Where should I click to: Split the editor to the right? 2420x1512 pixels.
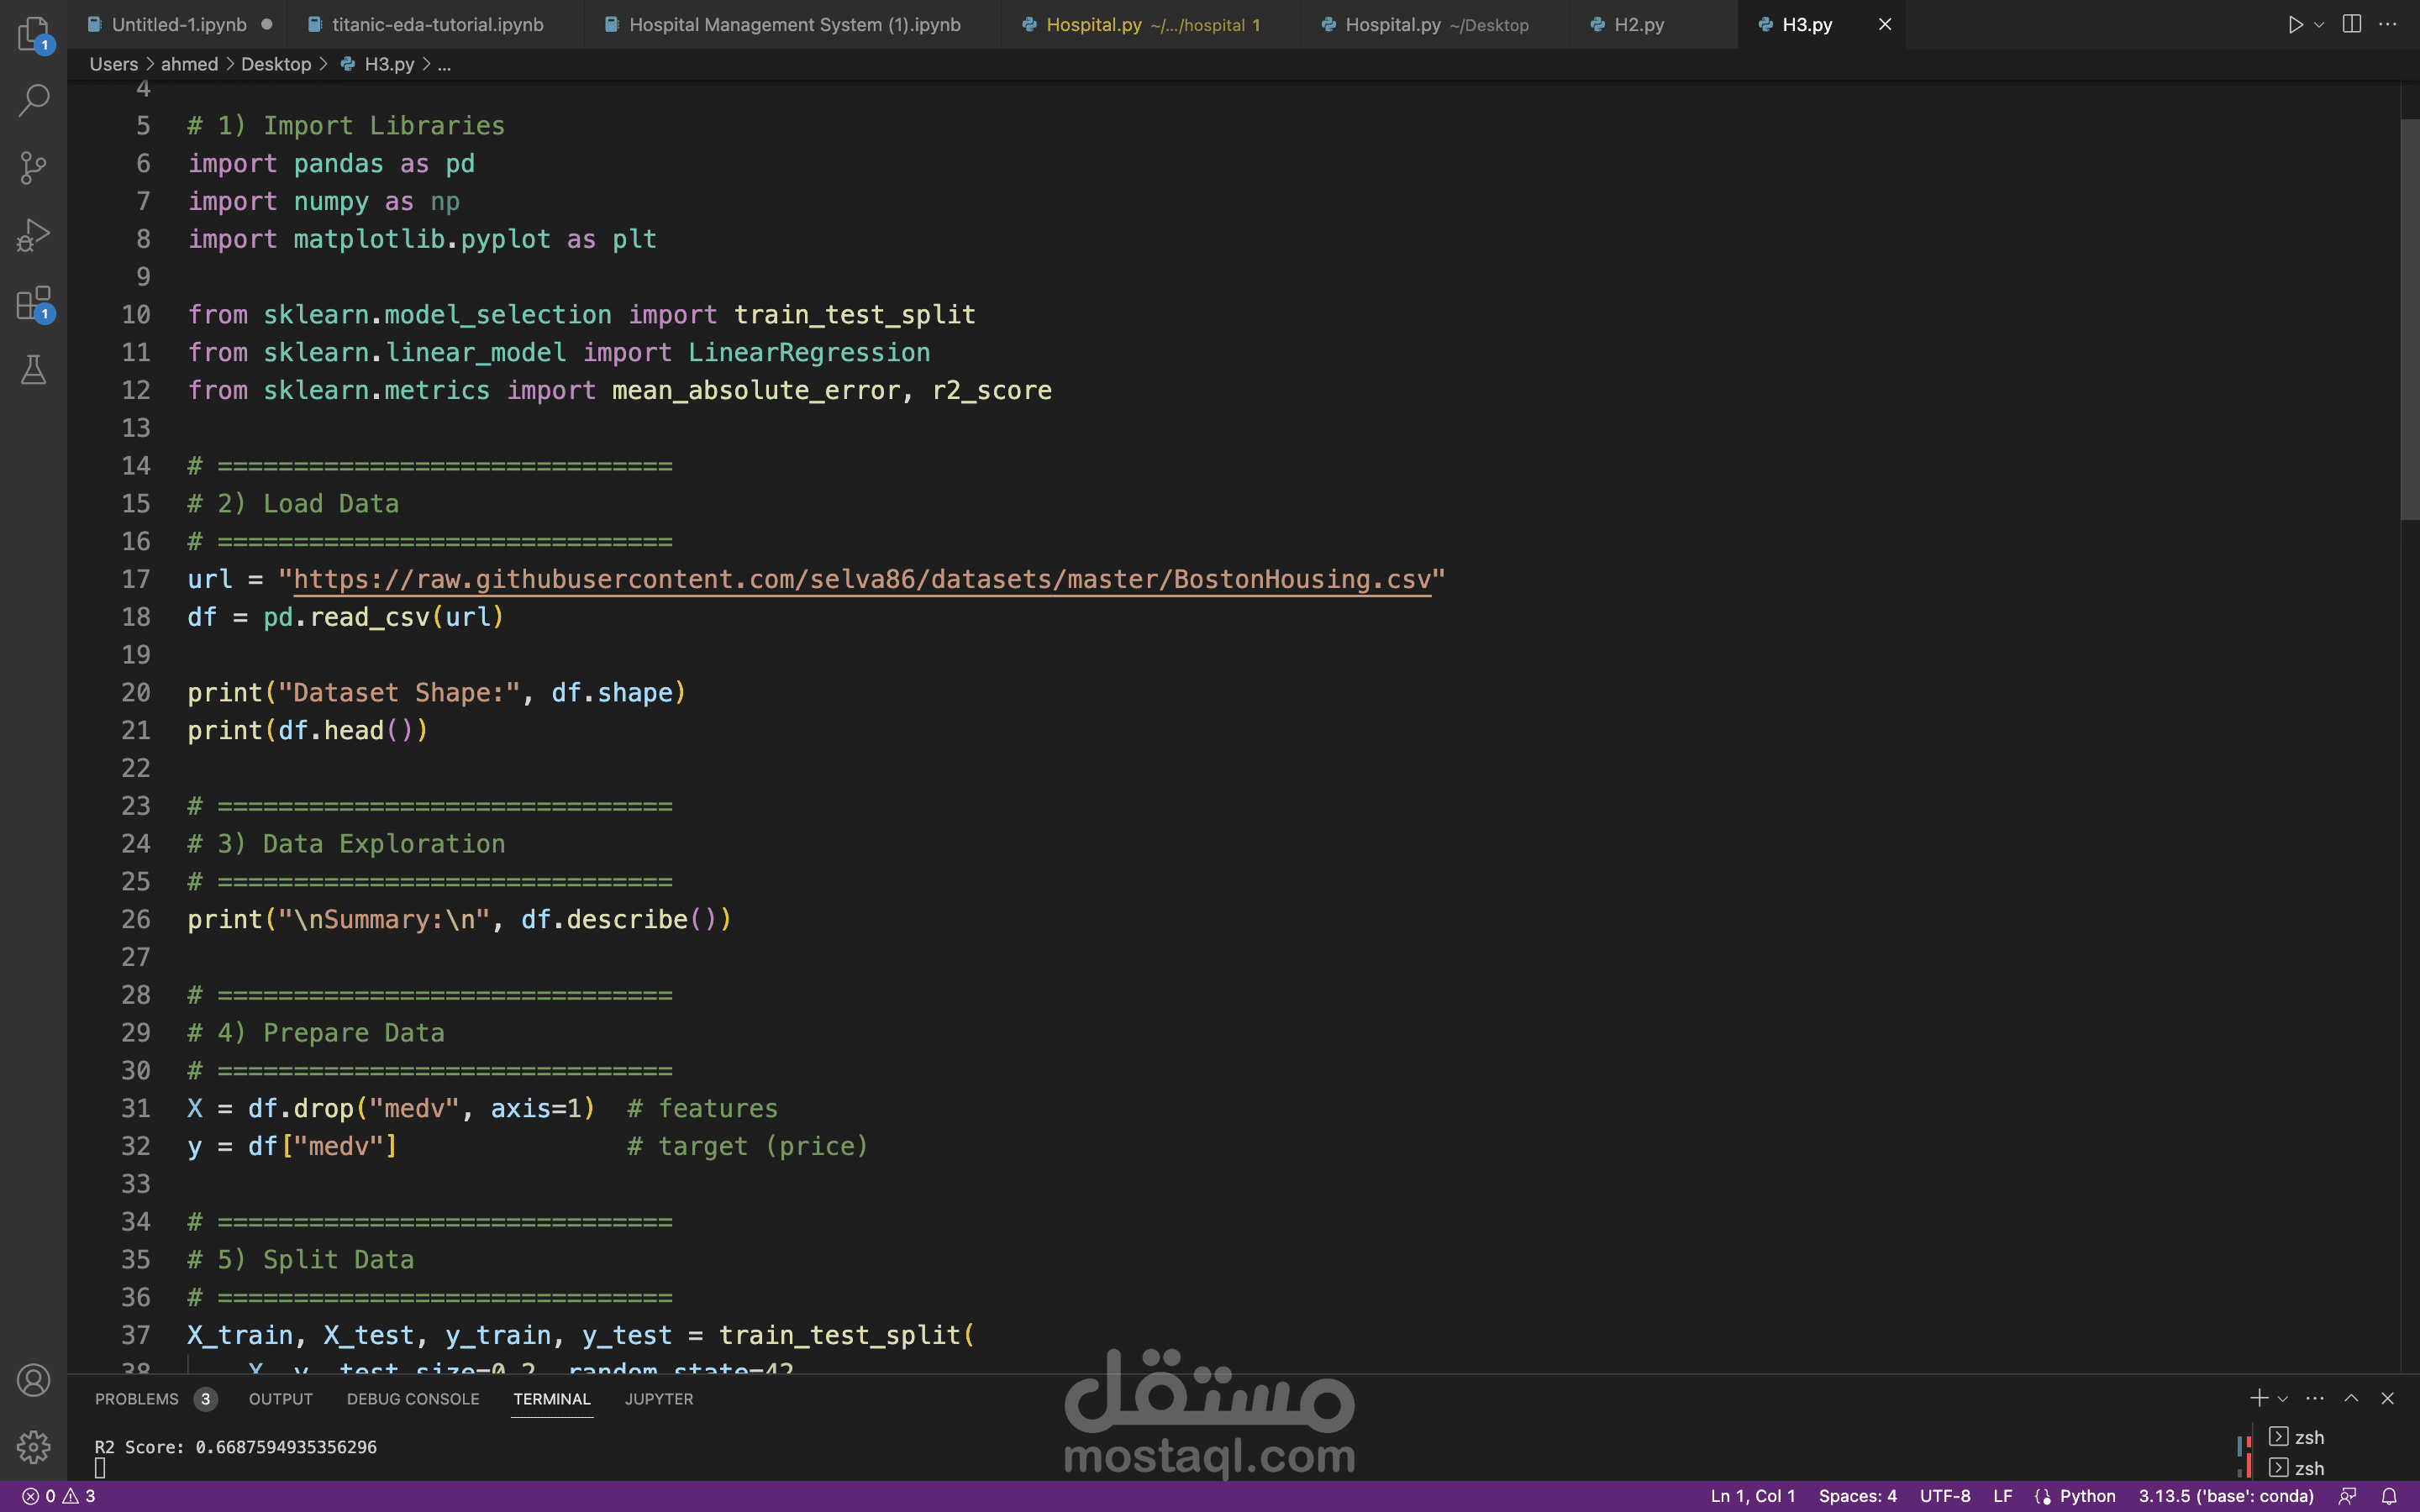2352,24
